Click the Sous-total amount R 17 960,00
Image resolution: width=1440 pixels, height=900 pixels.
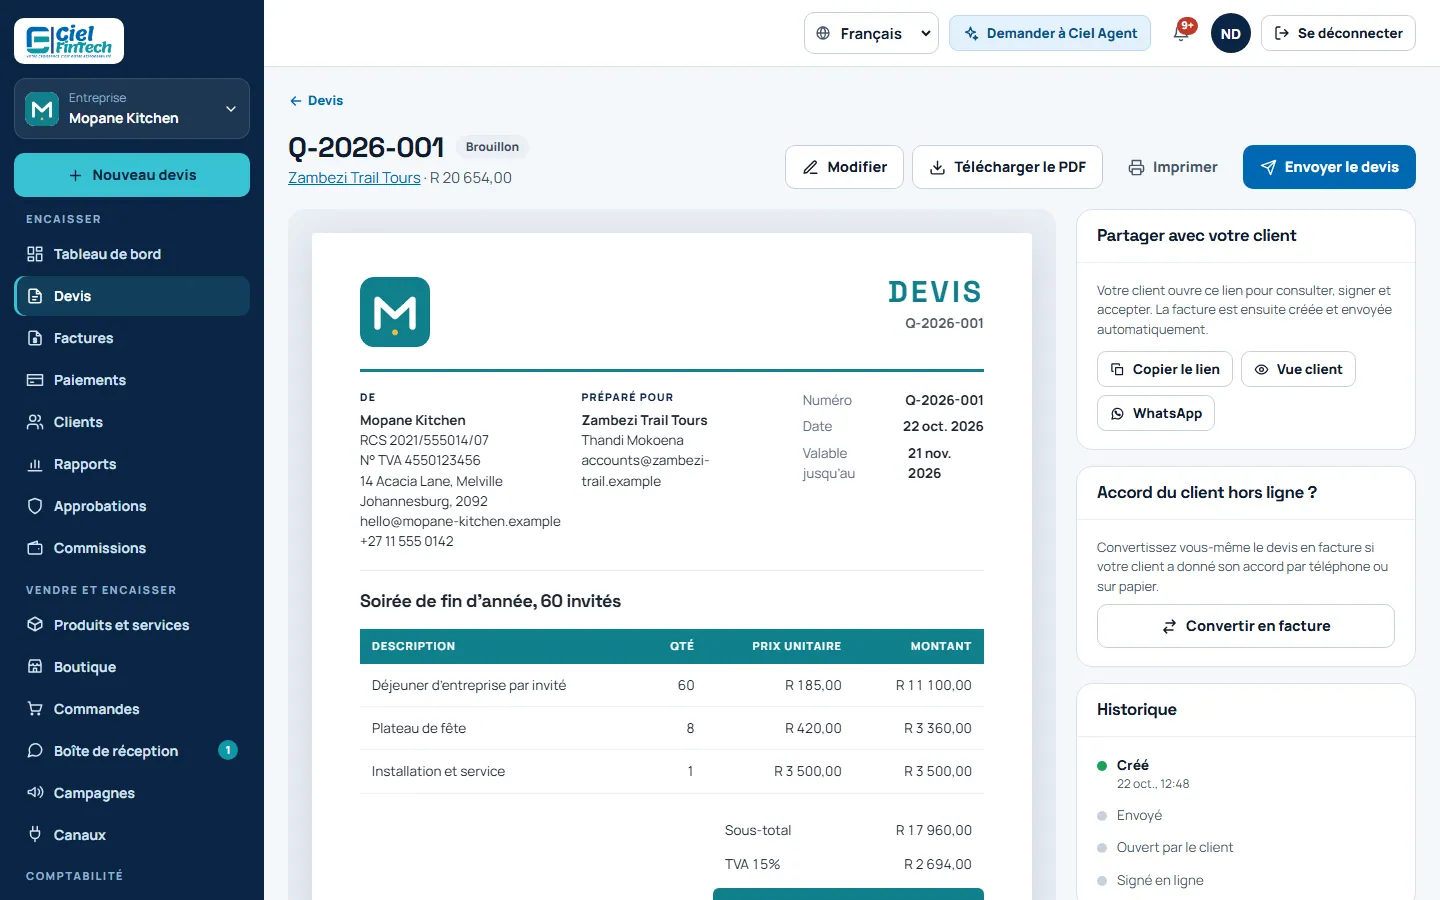(934, 830)
